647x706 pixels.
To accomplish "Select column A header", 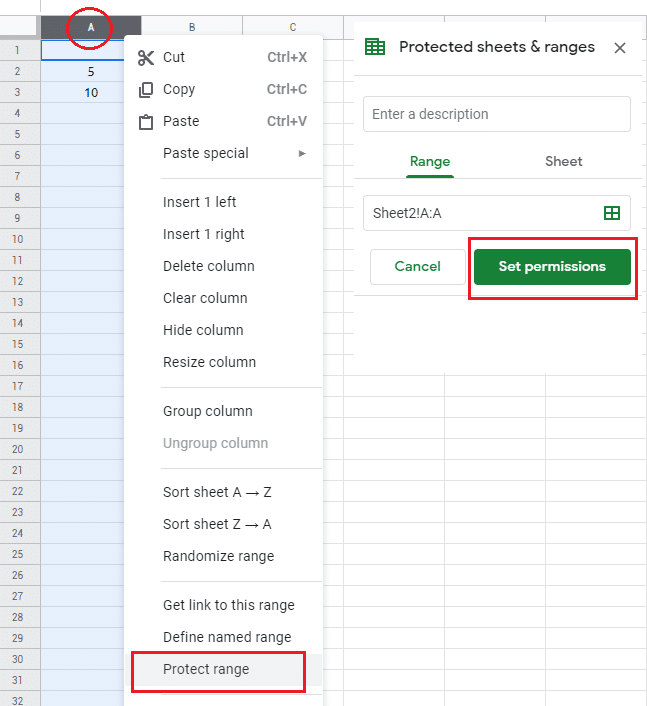I will (90, 27).
